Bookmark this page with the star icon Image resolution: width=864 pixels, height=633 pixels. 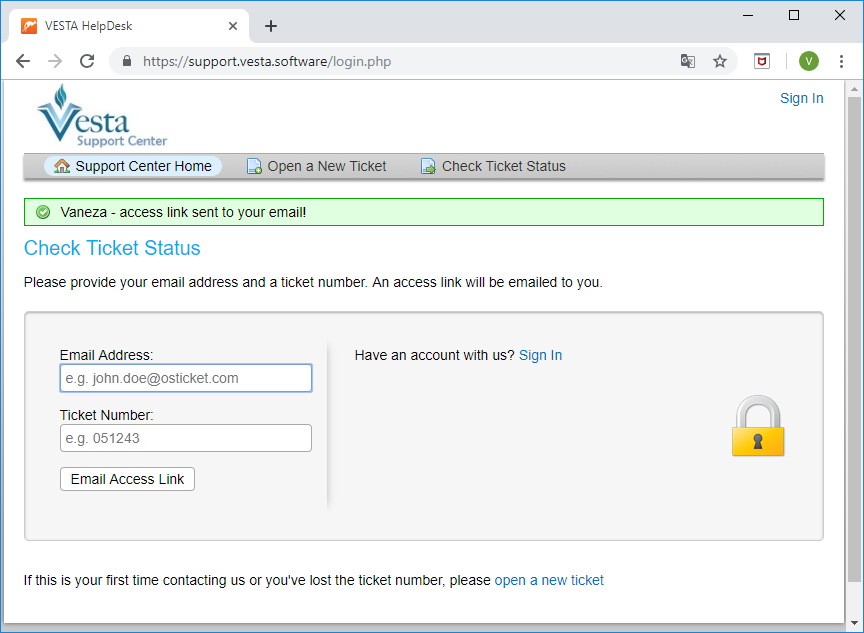click(x=719, y=61)
